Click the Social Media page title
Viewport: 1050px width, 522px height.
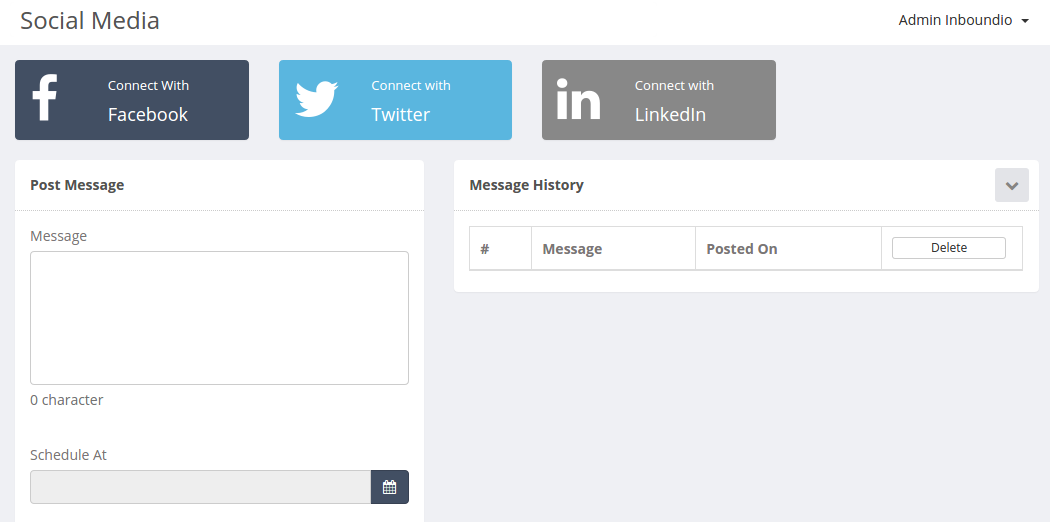(90, 21)
